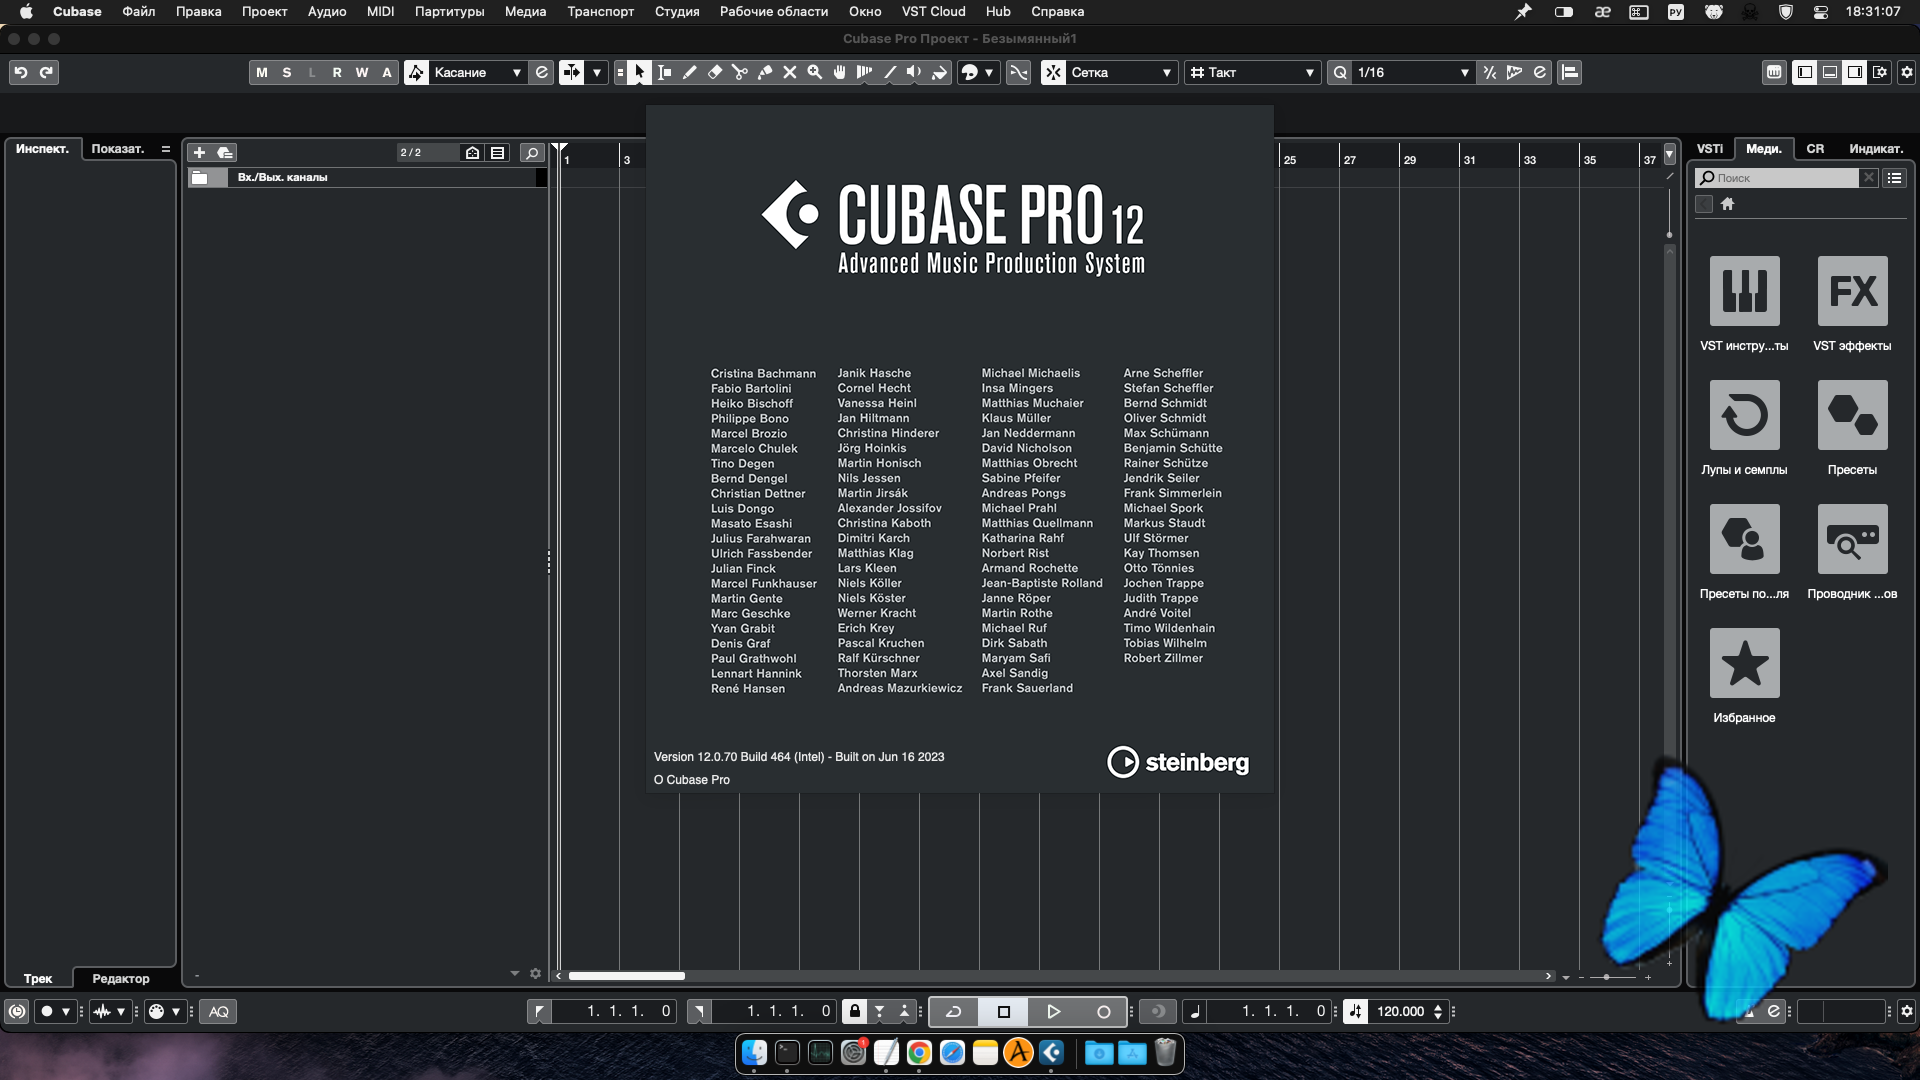The width and height of the screenshot is (1920, 1080).
Task: Open Loops and samples tile
Action: 1744,415
